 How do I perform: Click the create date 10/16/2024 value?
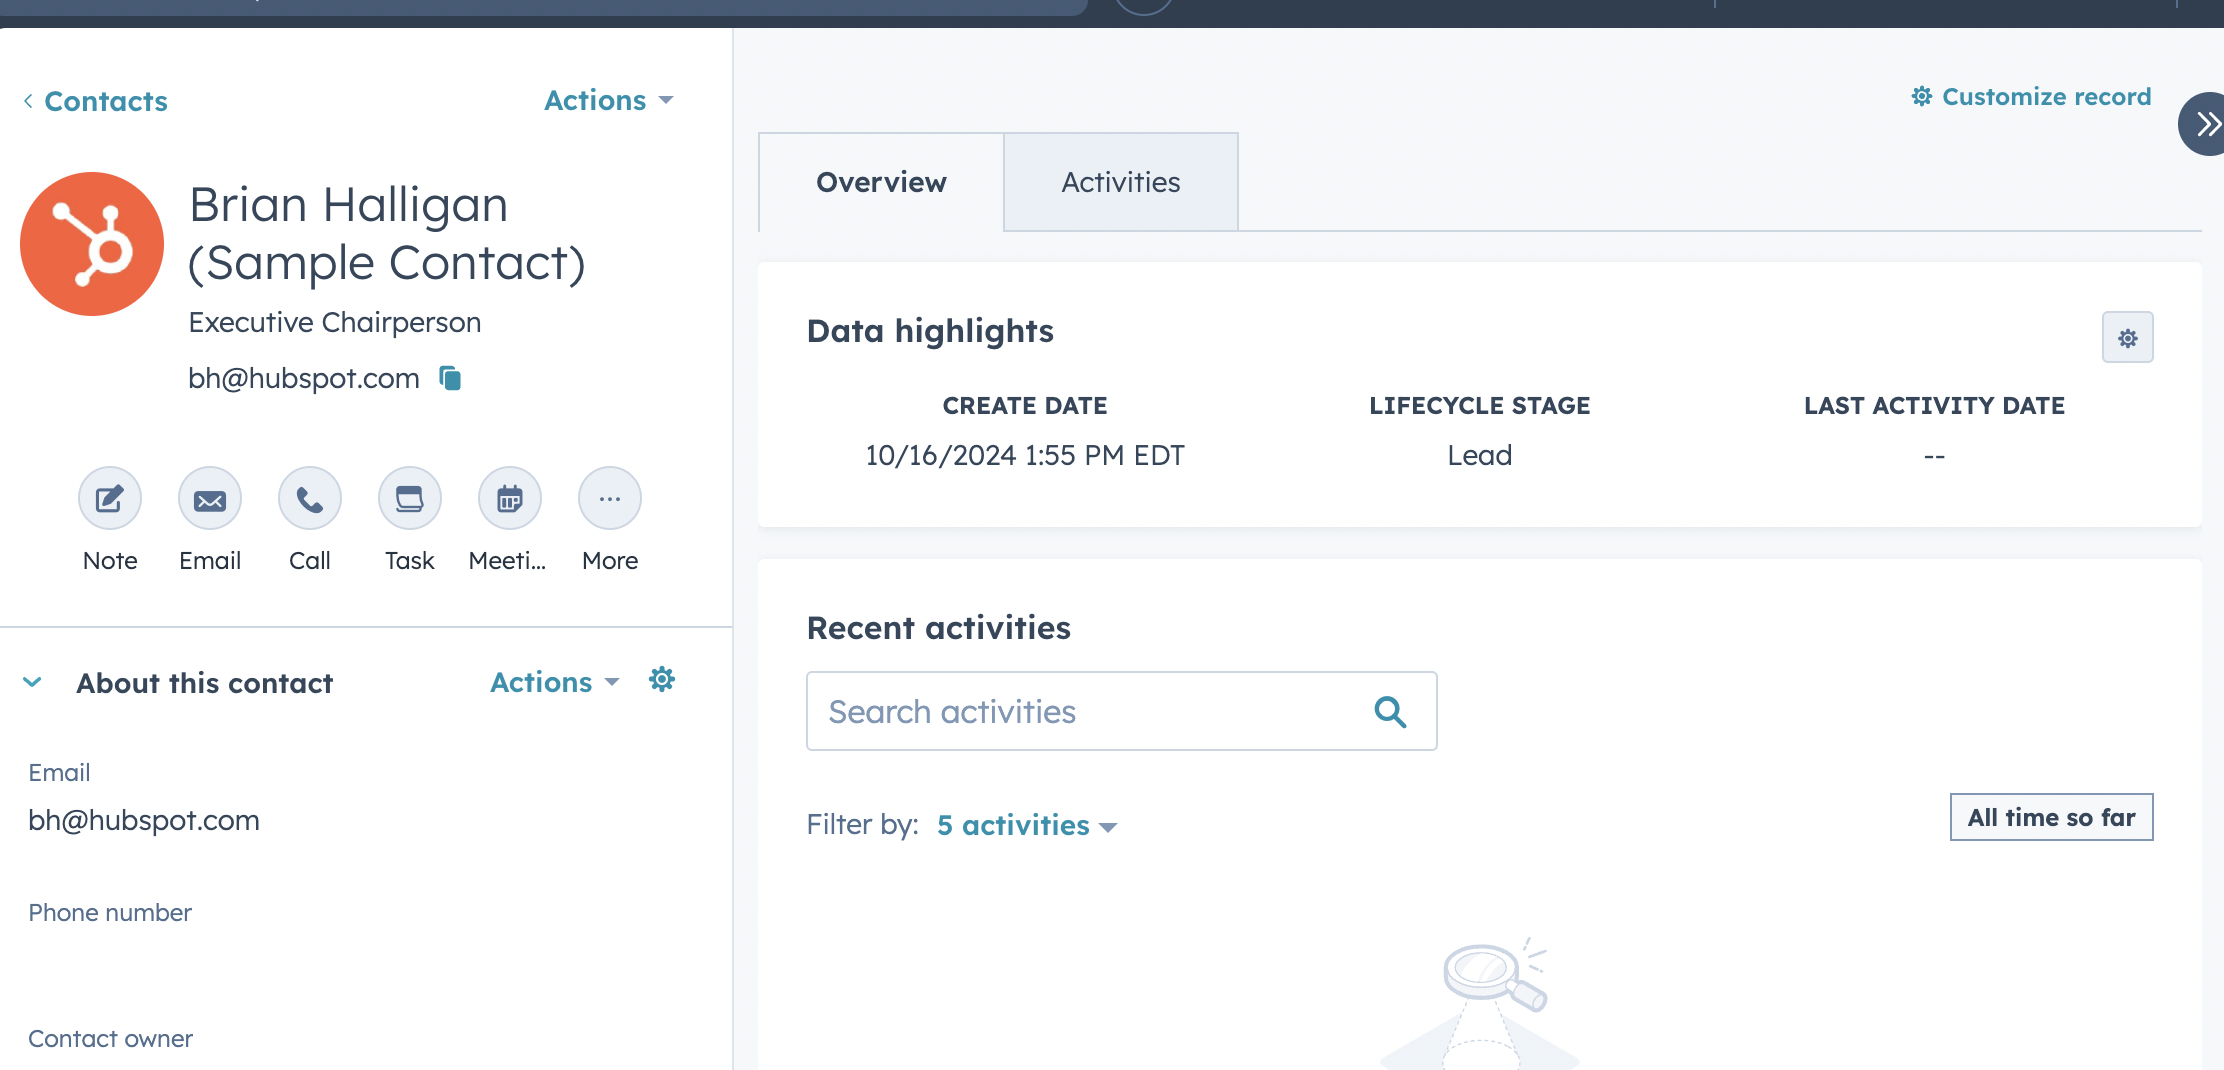1025,456
